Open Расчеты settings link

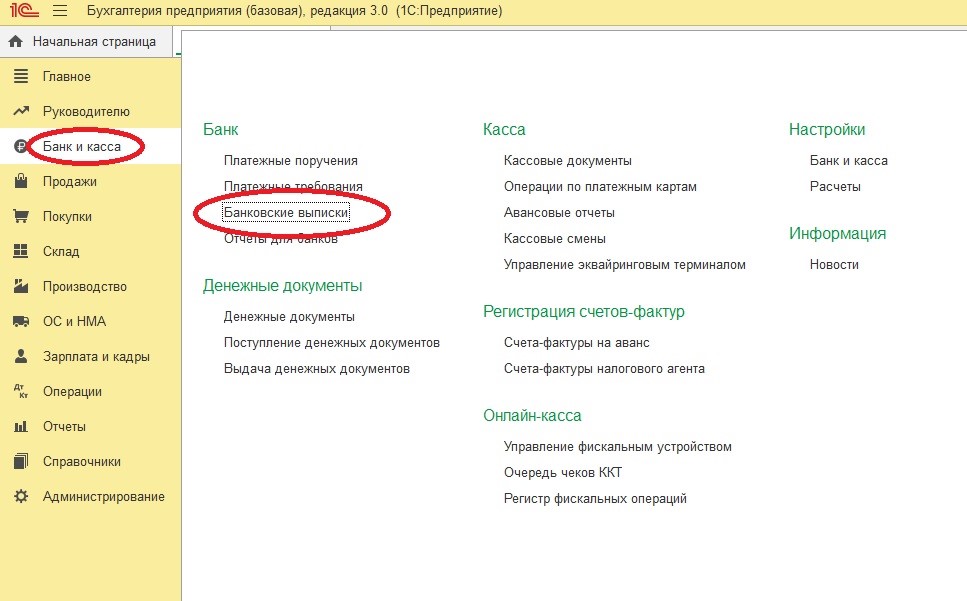tap(835, 187)
